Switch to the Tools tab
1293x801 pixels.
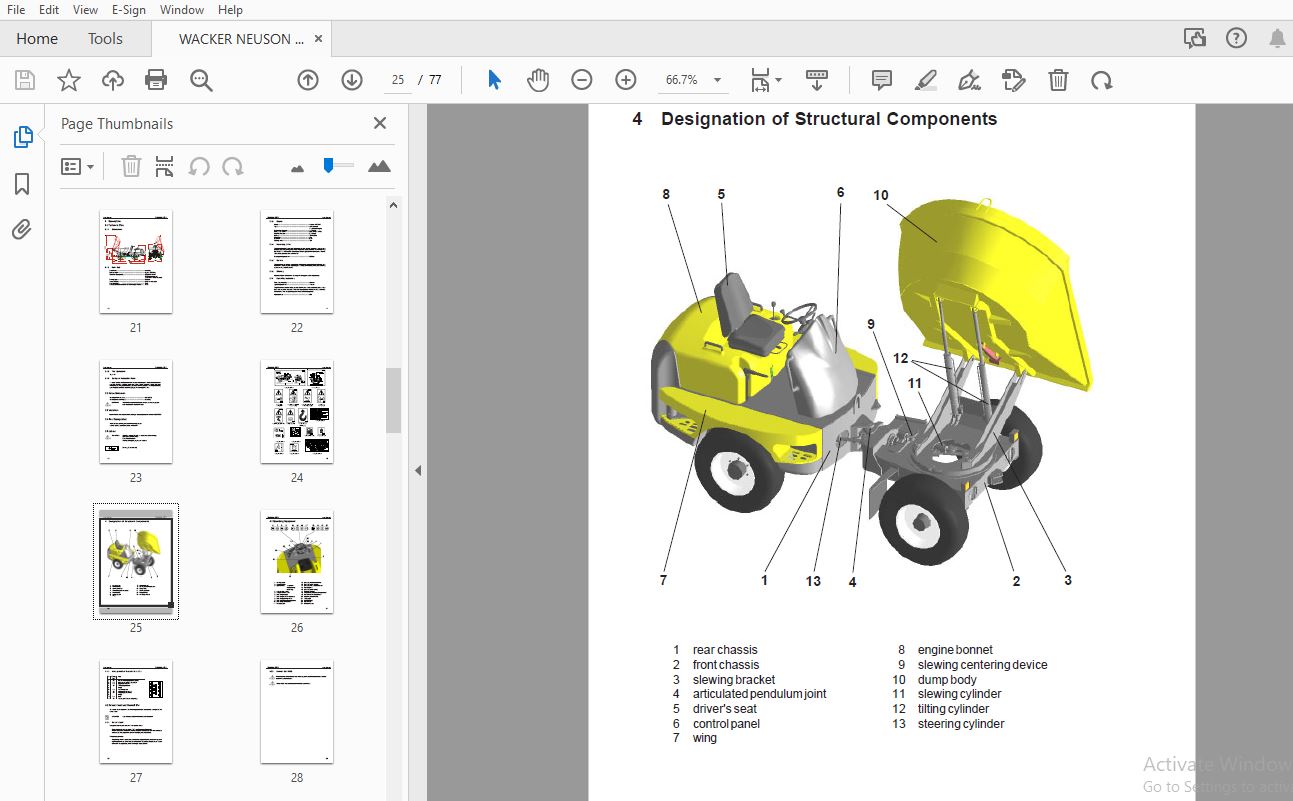point(105,39)
